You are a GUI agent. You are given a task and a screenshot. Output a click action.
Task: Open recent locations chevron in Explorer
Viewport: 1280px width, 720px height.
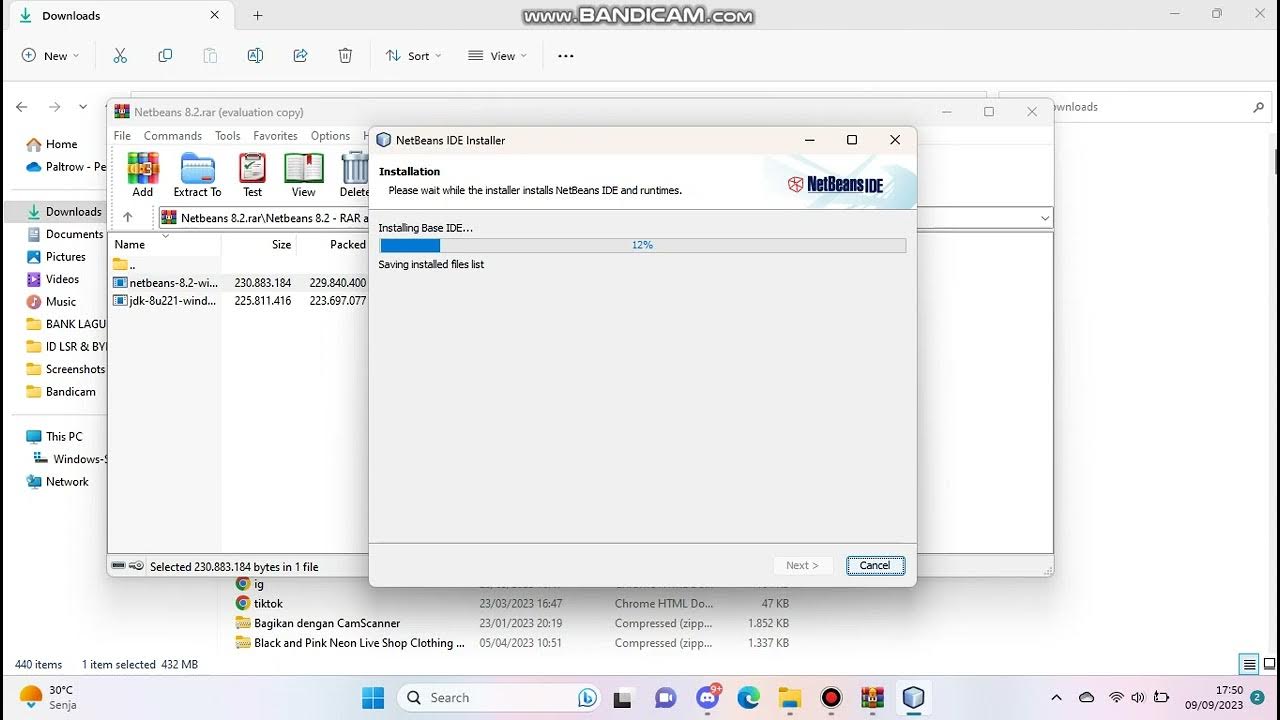point(83,107)
